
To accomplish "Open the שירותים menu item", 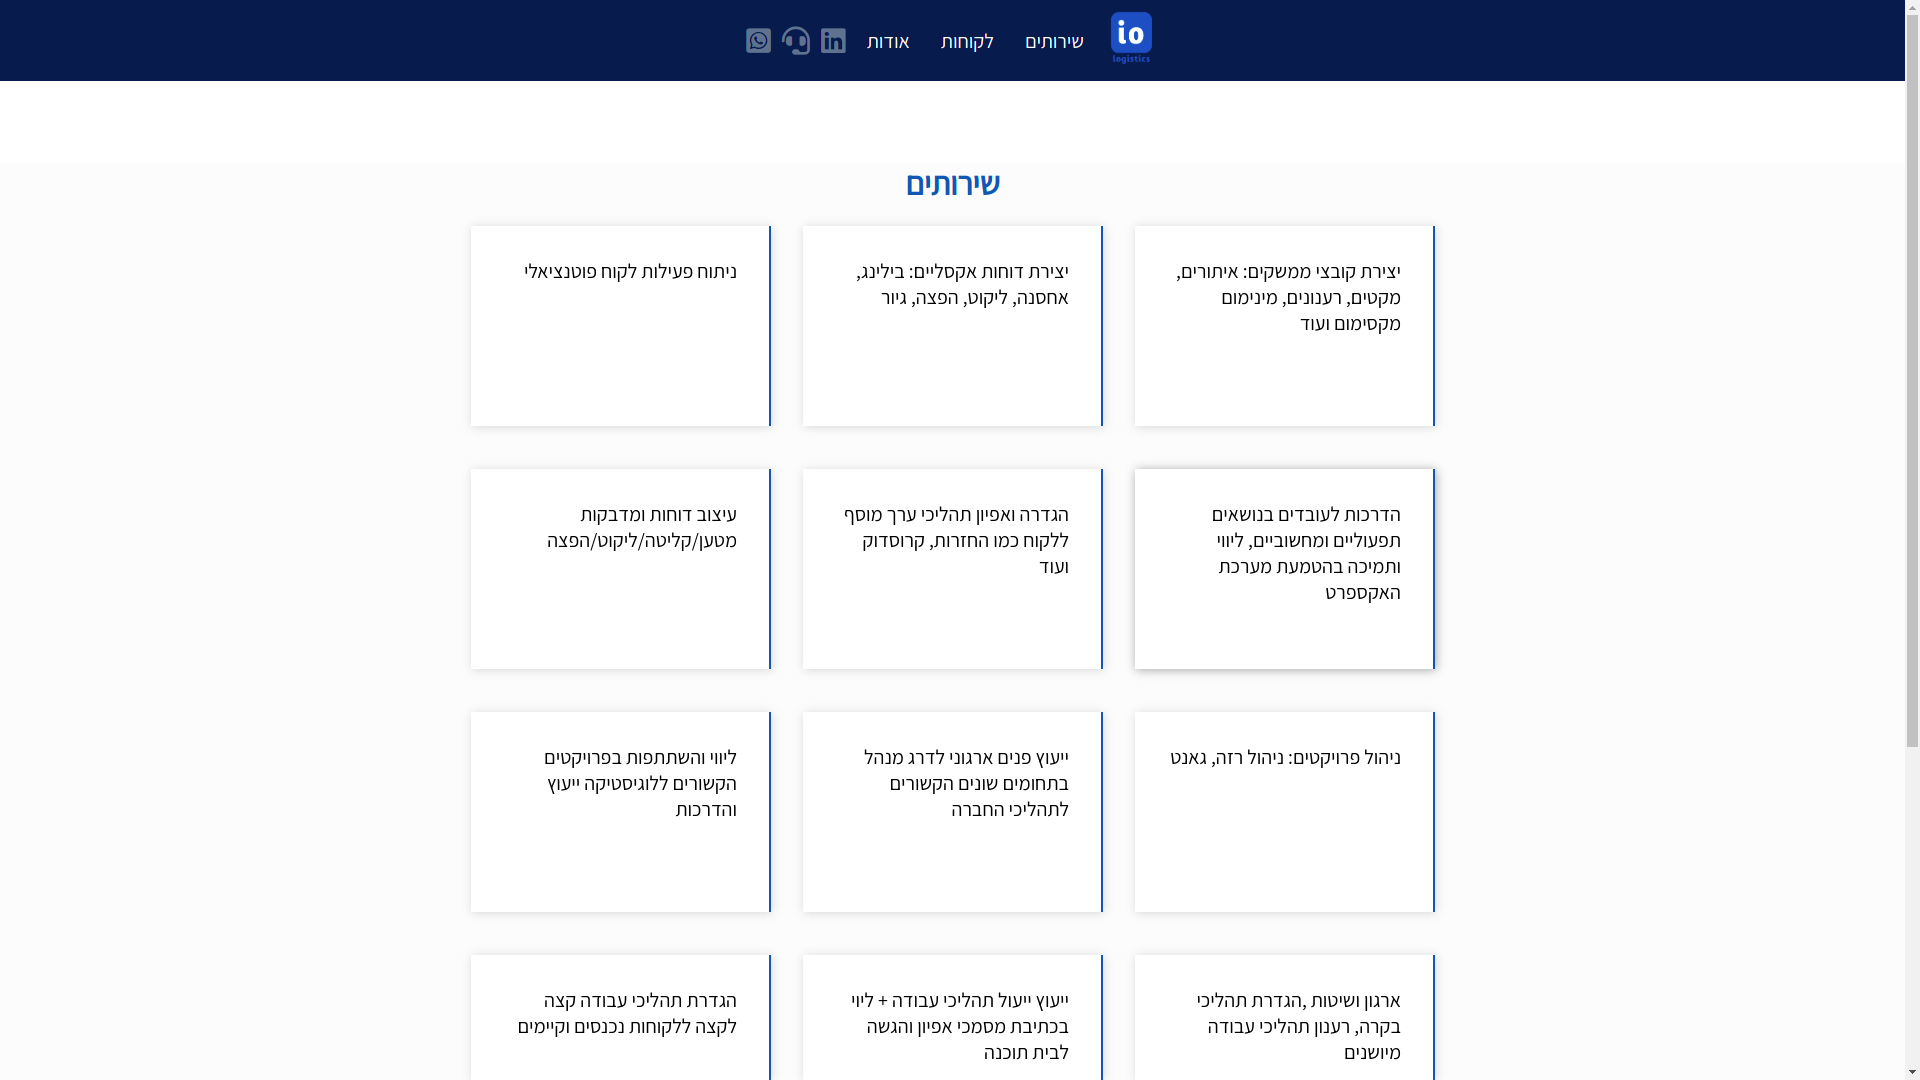I will 1054,41.
